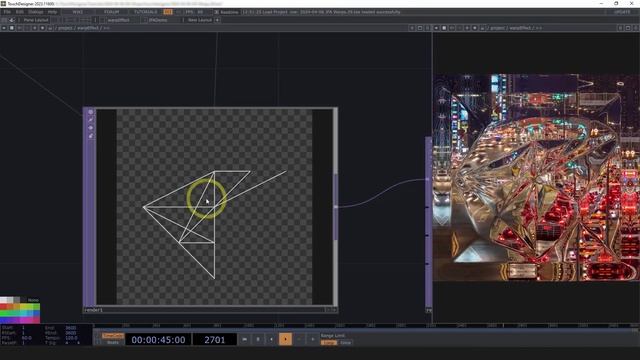Open the File menu
640x360 pixels.
(7, 12)
